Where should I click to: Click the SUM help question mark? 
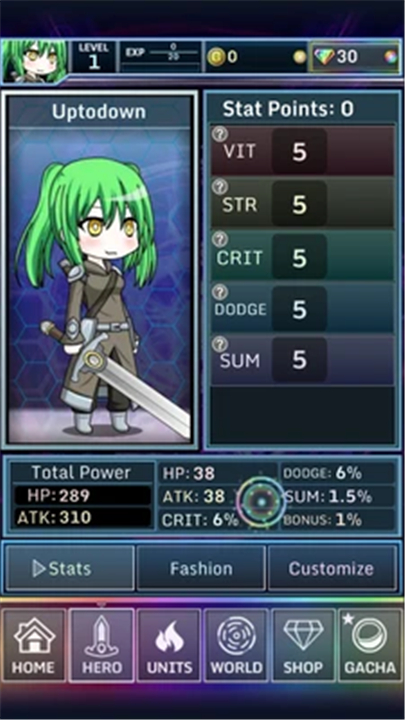(x=220, y=343)
